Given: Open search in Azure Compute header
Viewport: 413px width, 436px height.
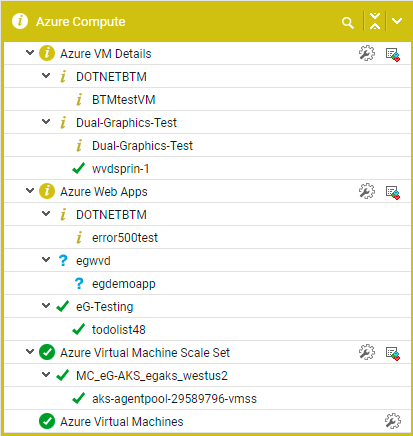Looking at the screenshot, I should (x=348, y=23).
